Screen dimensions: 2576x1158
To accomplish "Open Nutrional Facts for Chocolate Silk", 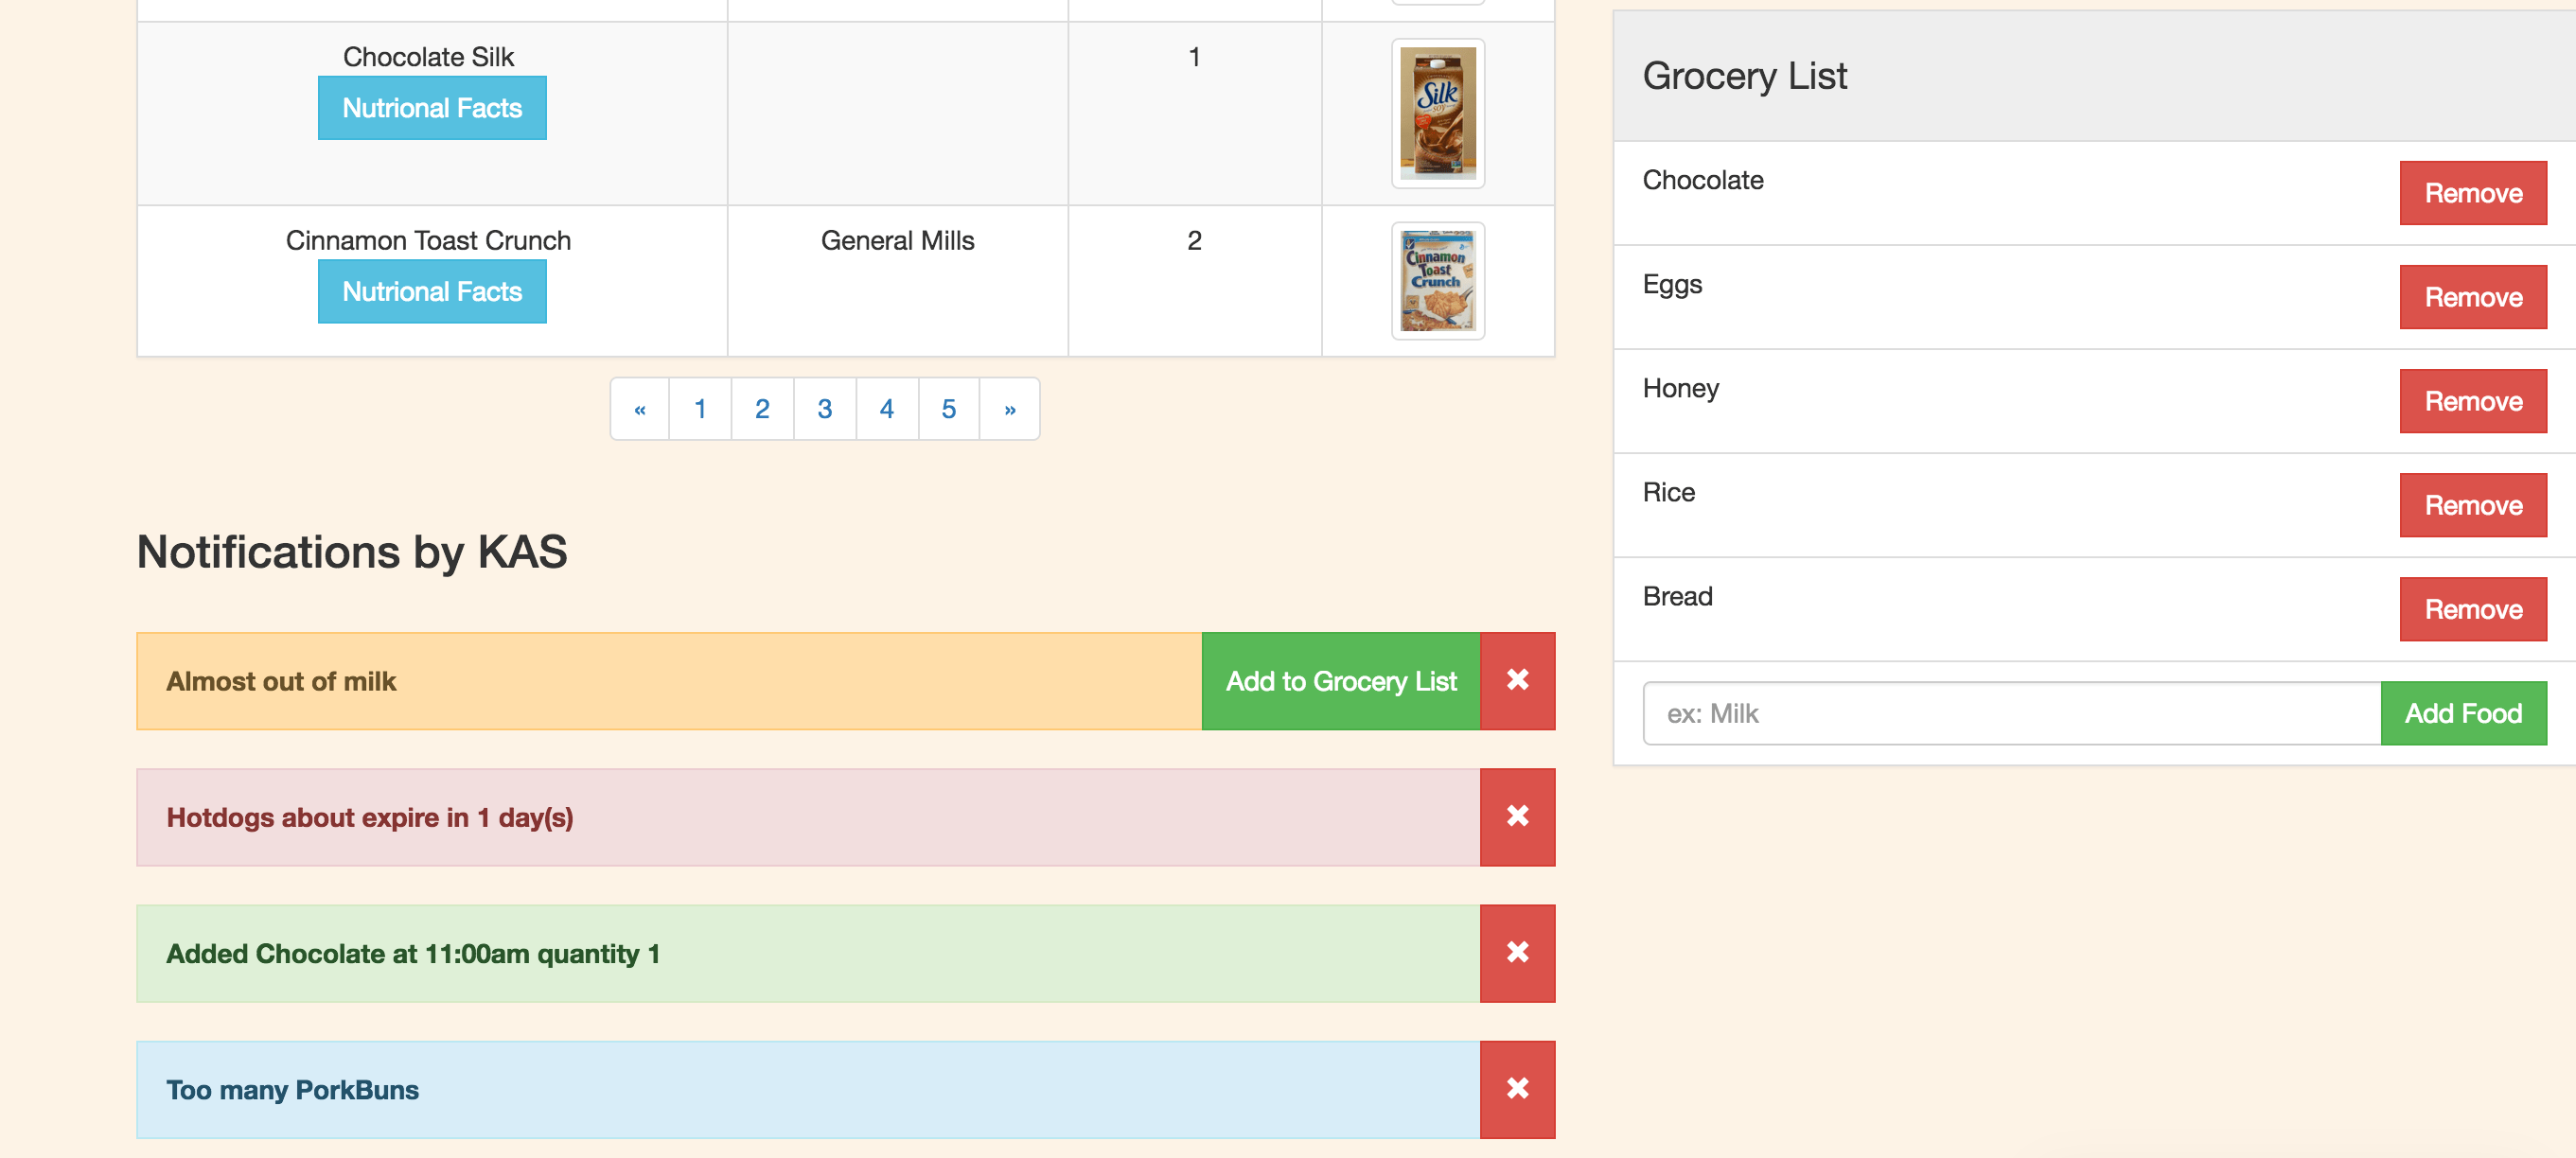I will 431,108.
